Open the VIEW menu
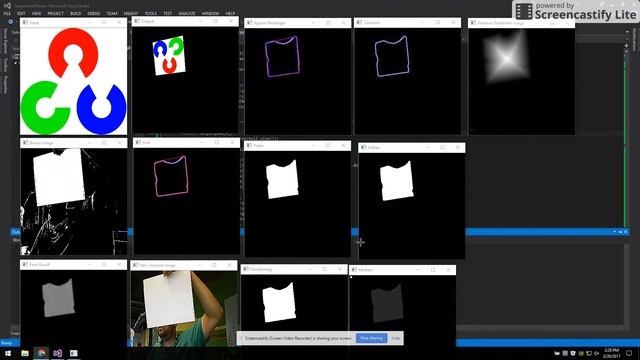 (x=36, y=13)
